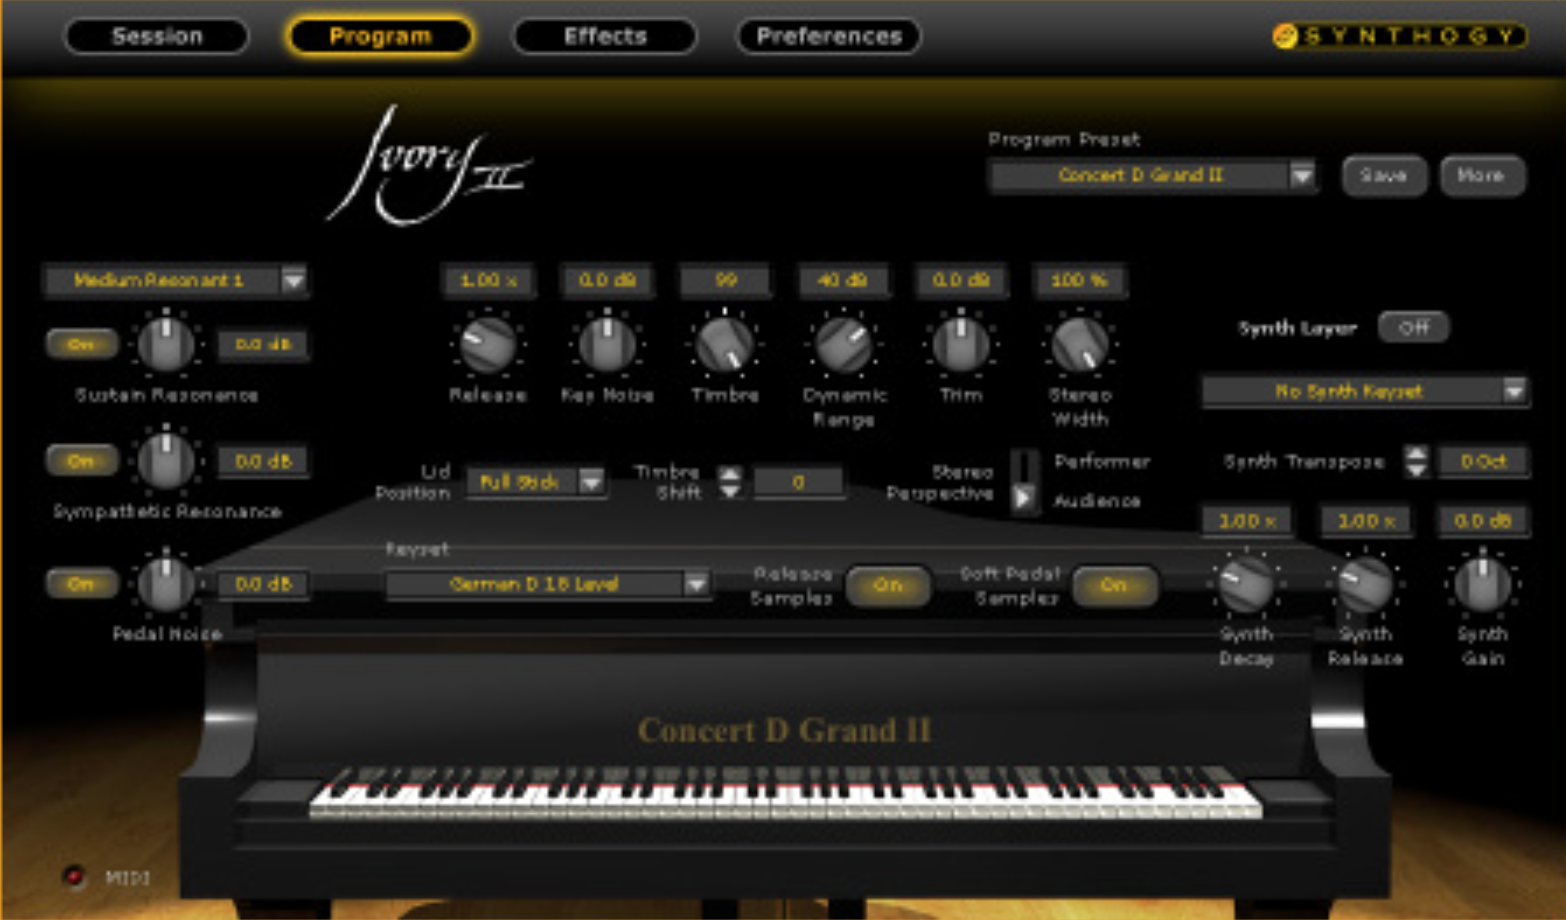Viewport: 1566px width, 920px height.
Task: Click the Synth Release knob
Action: click(1365, 583)
